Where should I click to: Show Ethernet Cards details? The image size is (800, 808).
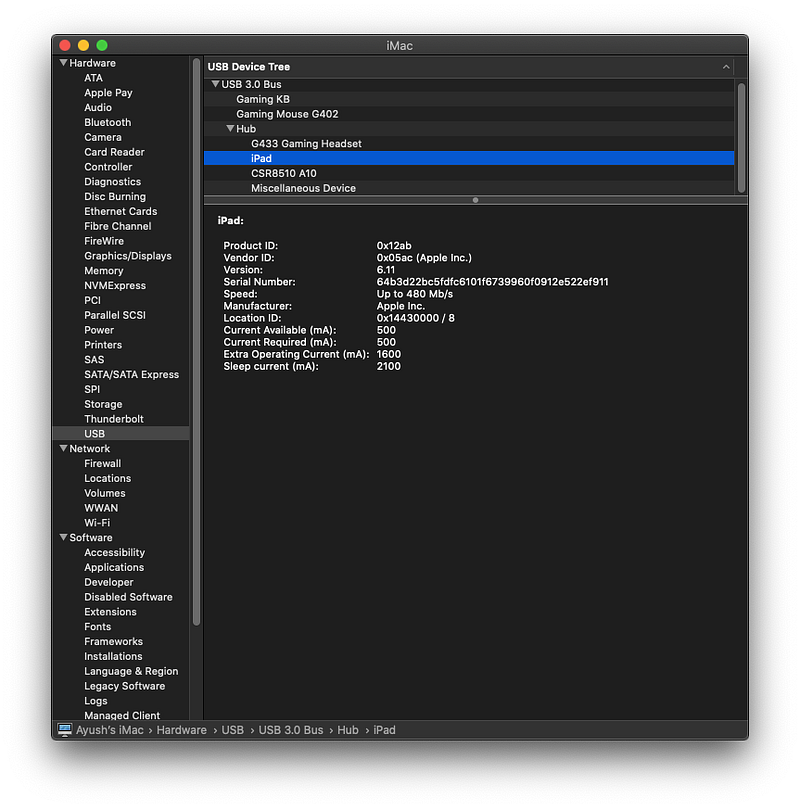pos(121,211)
